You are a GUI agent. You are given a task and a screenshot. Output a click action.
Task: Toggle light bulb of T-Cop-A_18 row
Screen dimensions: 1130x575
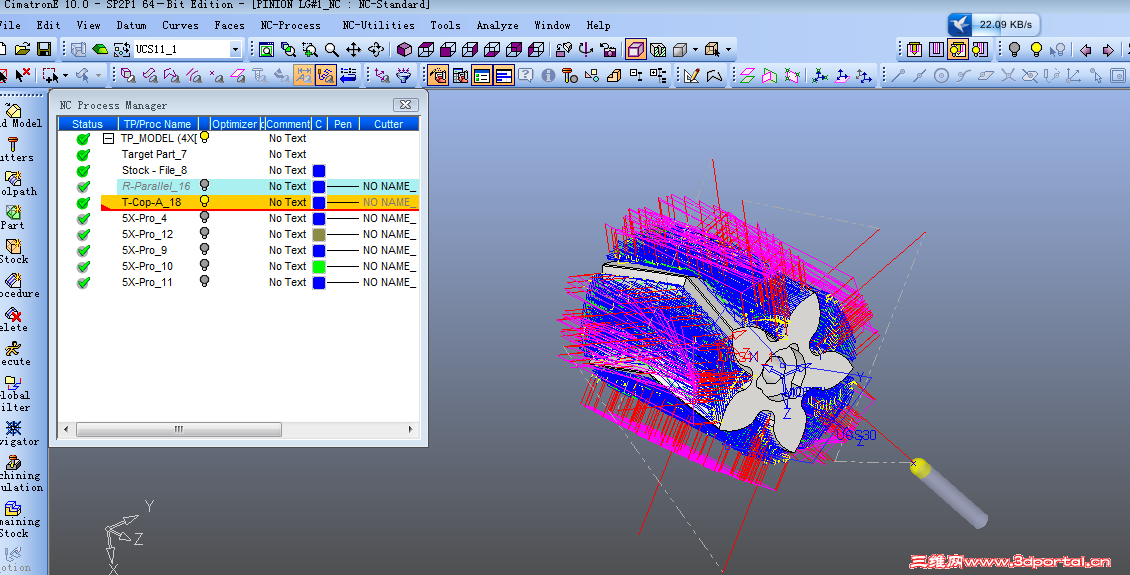coord(205,201)
